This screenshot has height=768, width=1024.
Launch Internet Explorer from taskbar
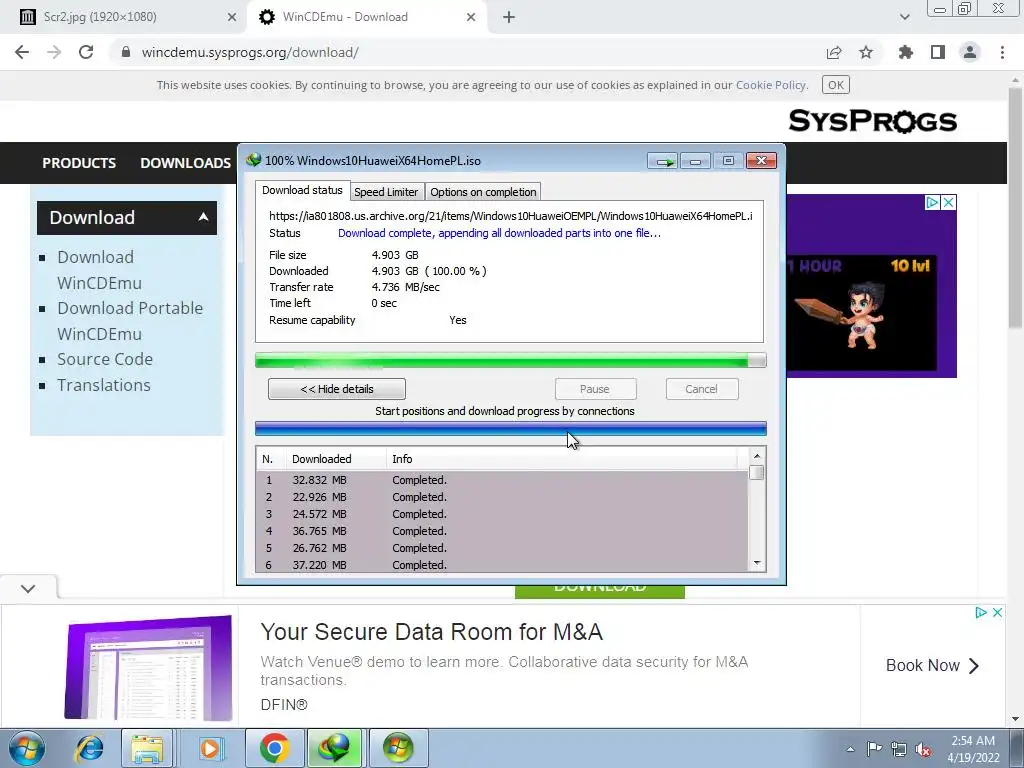point(89,748)
